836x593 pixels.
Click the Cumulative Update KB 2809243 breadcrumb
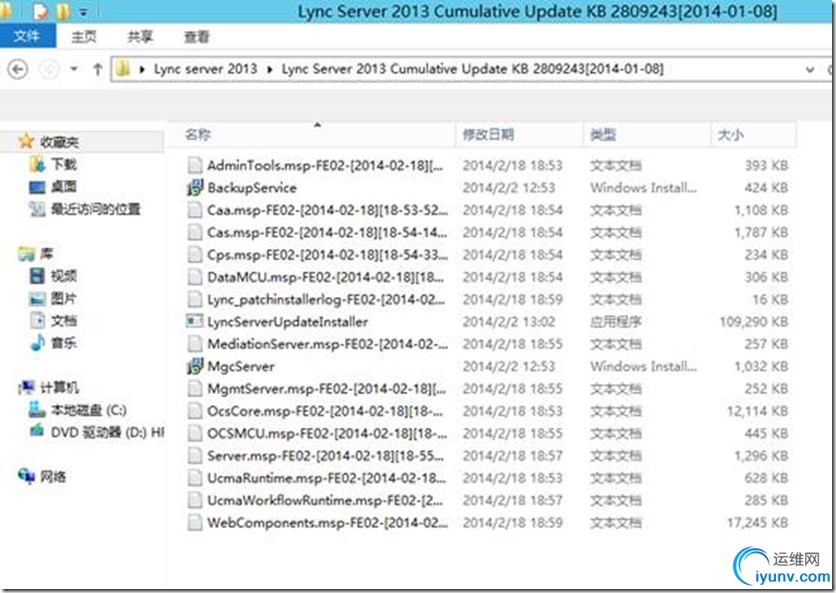pyautogui.click(x=472, y=69)
